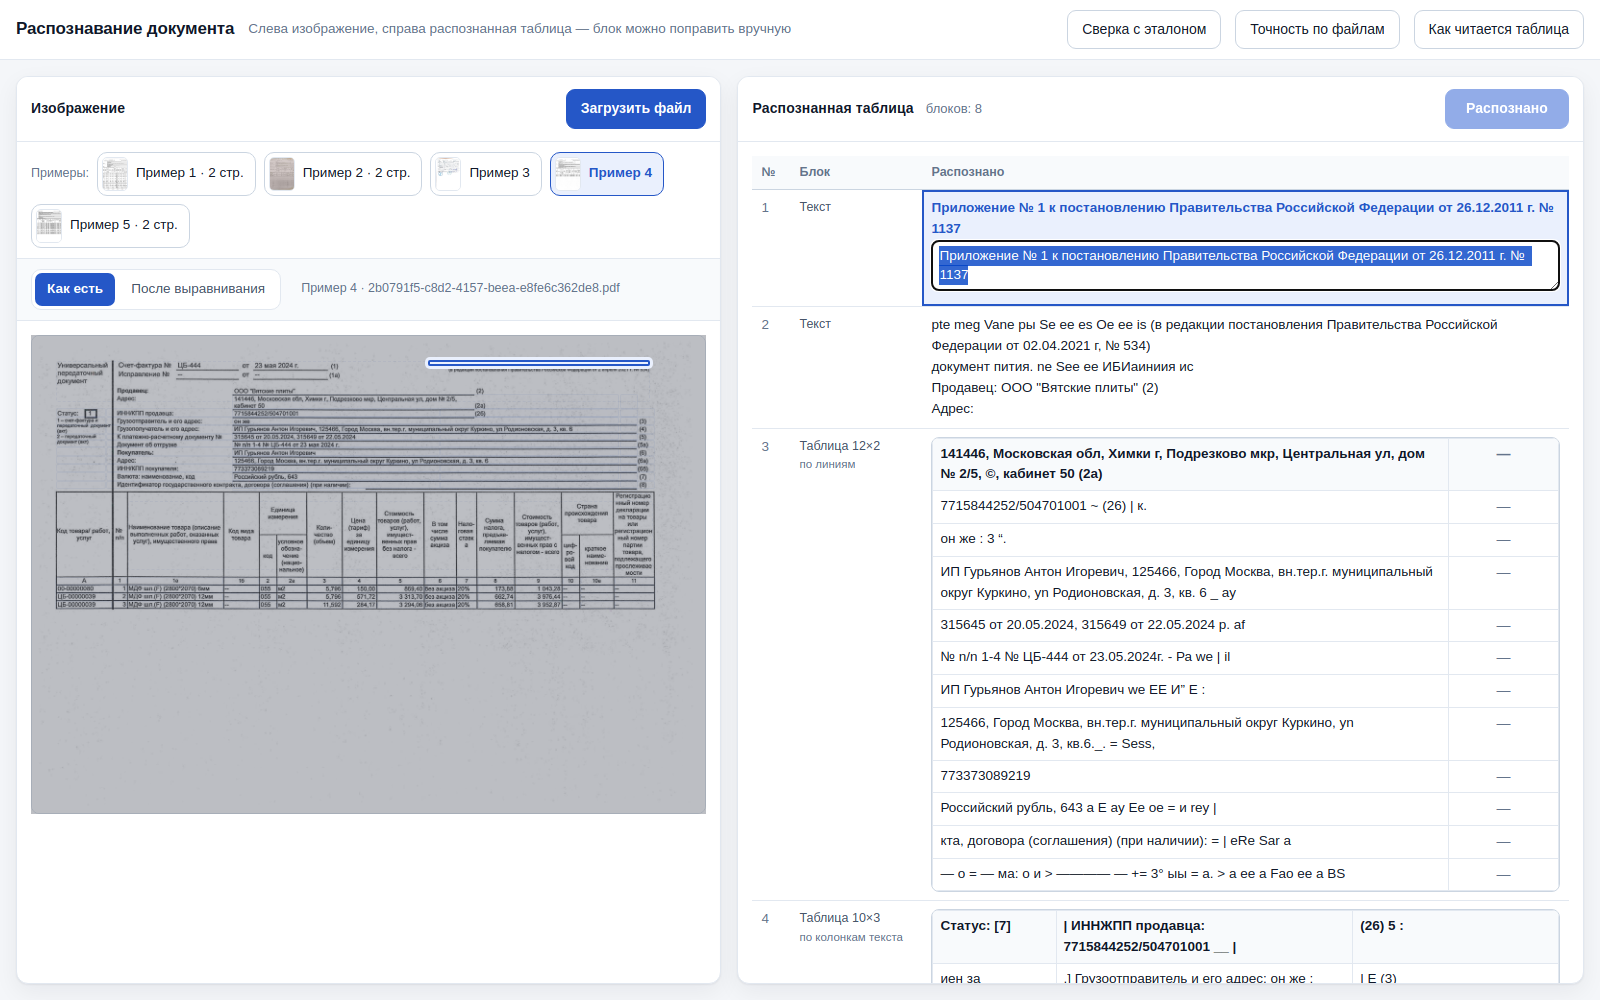Choose the Пример 3 sample document
The width and height of the screenshot is (1600, 1000).
[486, 173]
